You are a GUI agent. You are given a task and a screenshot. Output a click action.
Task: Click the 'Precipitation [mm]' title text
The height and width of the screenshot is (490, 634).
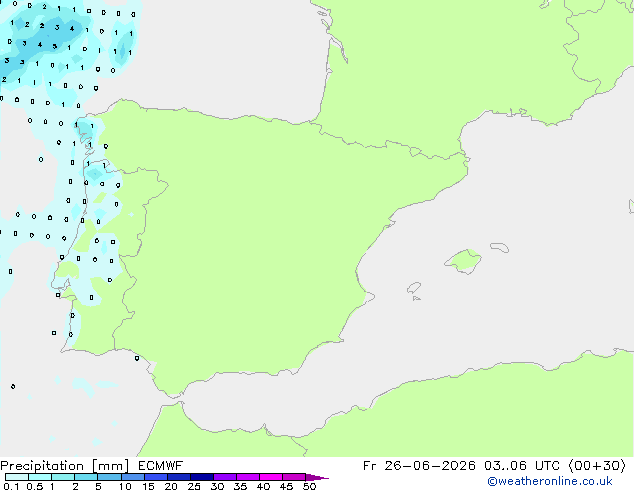(65, 466)
